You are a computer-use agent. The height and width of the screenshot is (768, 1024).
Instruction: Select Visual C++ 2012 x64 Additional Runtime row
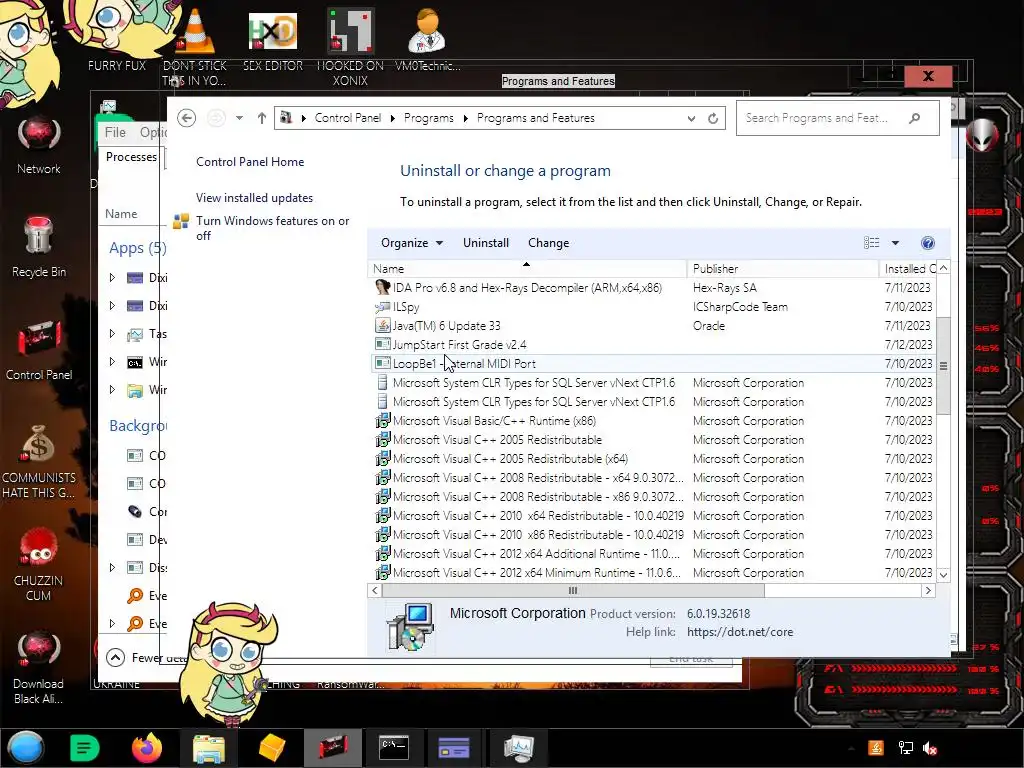[x=652, y=554]
